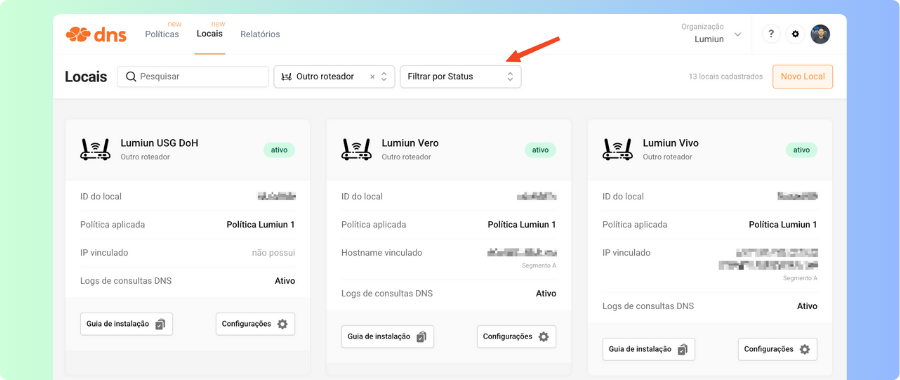900x380 pixels.
Task: Select the Locais tab
Action: [210, 34]
